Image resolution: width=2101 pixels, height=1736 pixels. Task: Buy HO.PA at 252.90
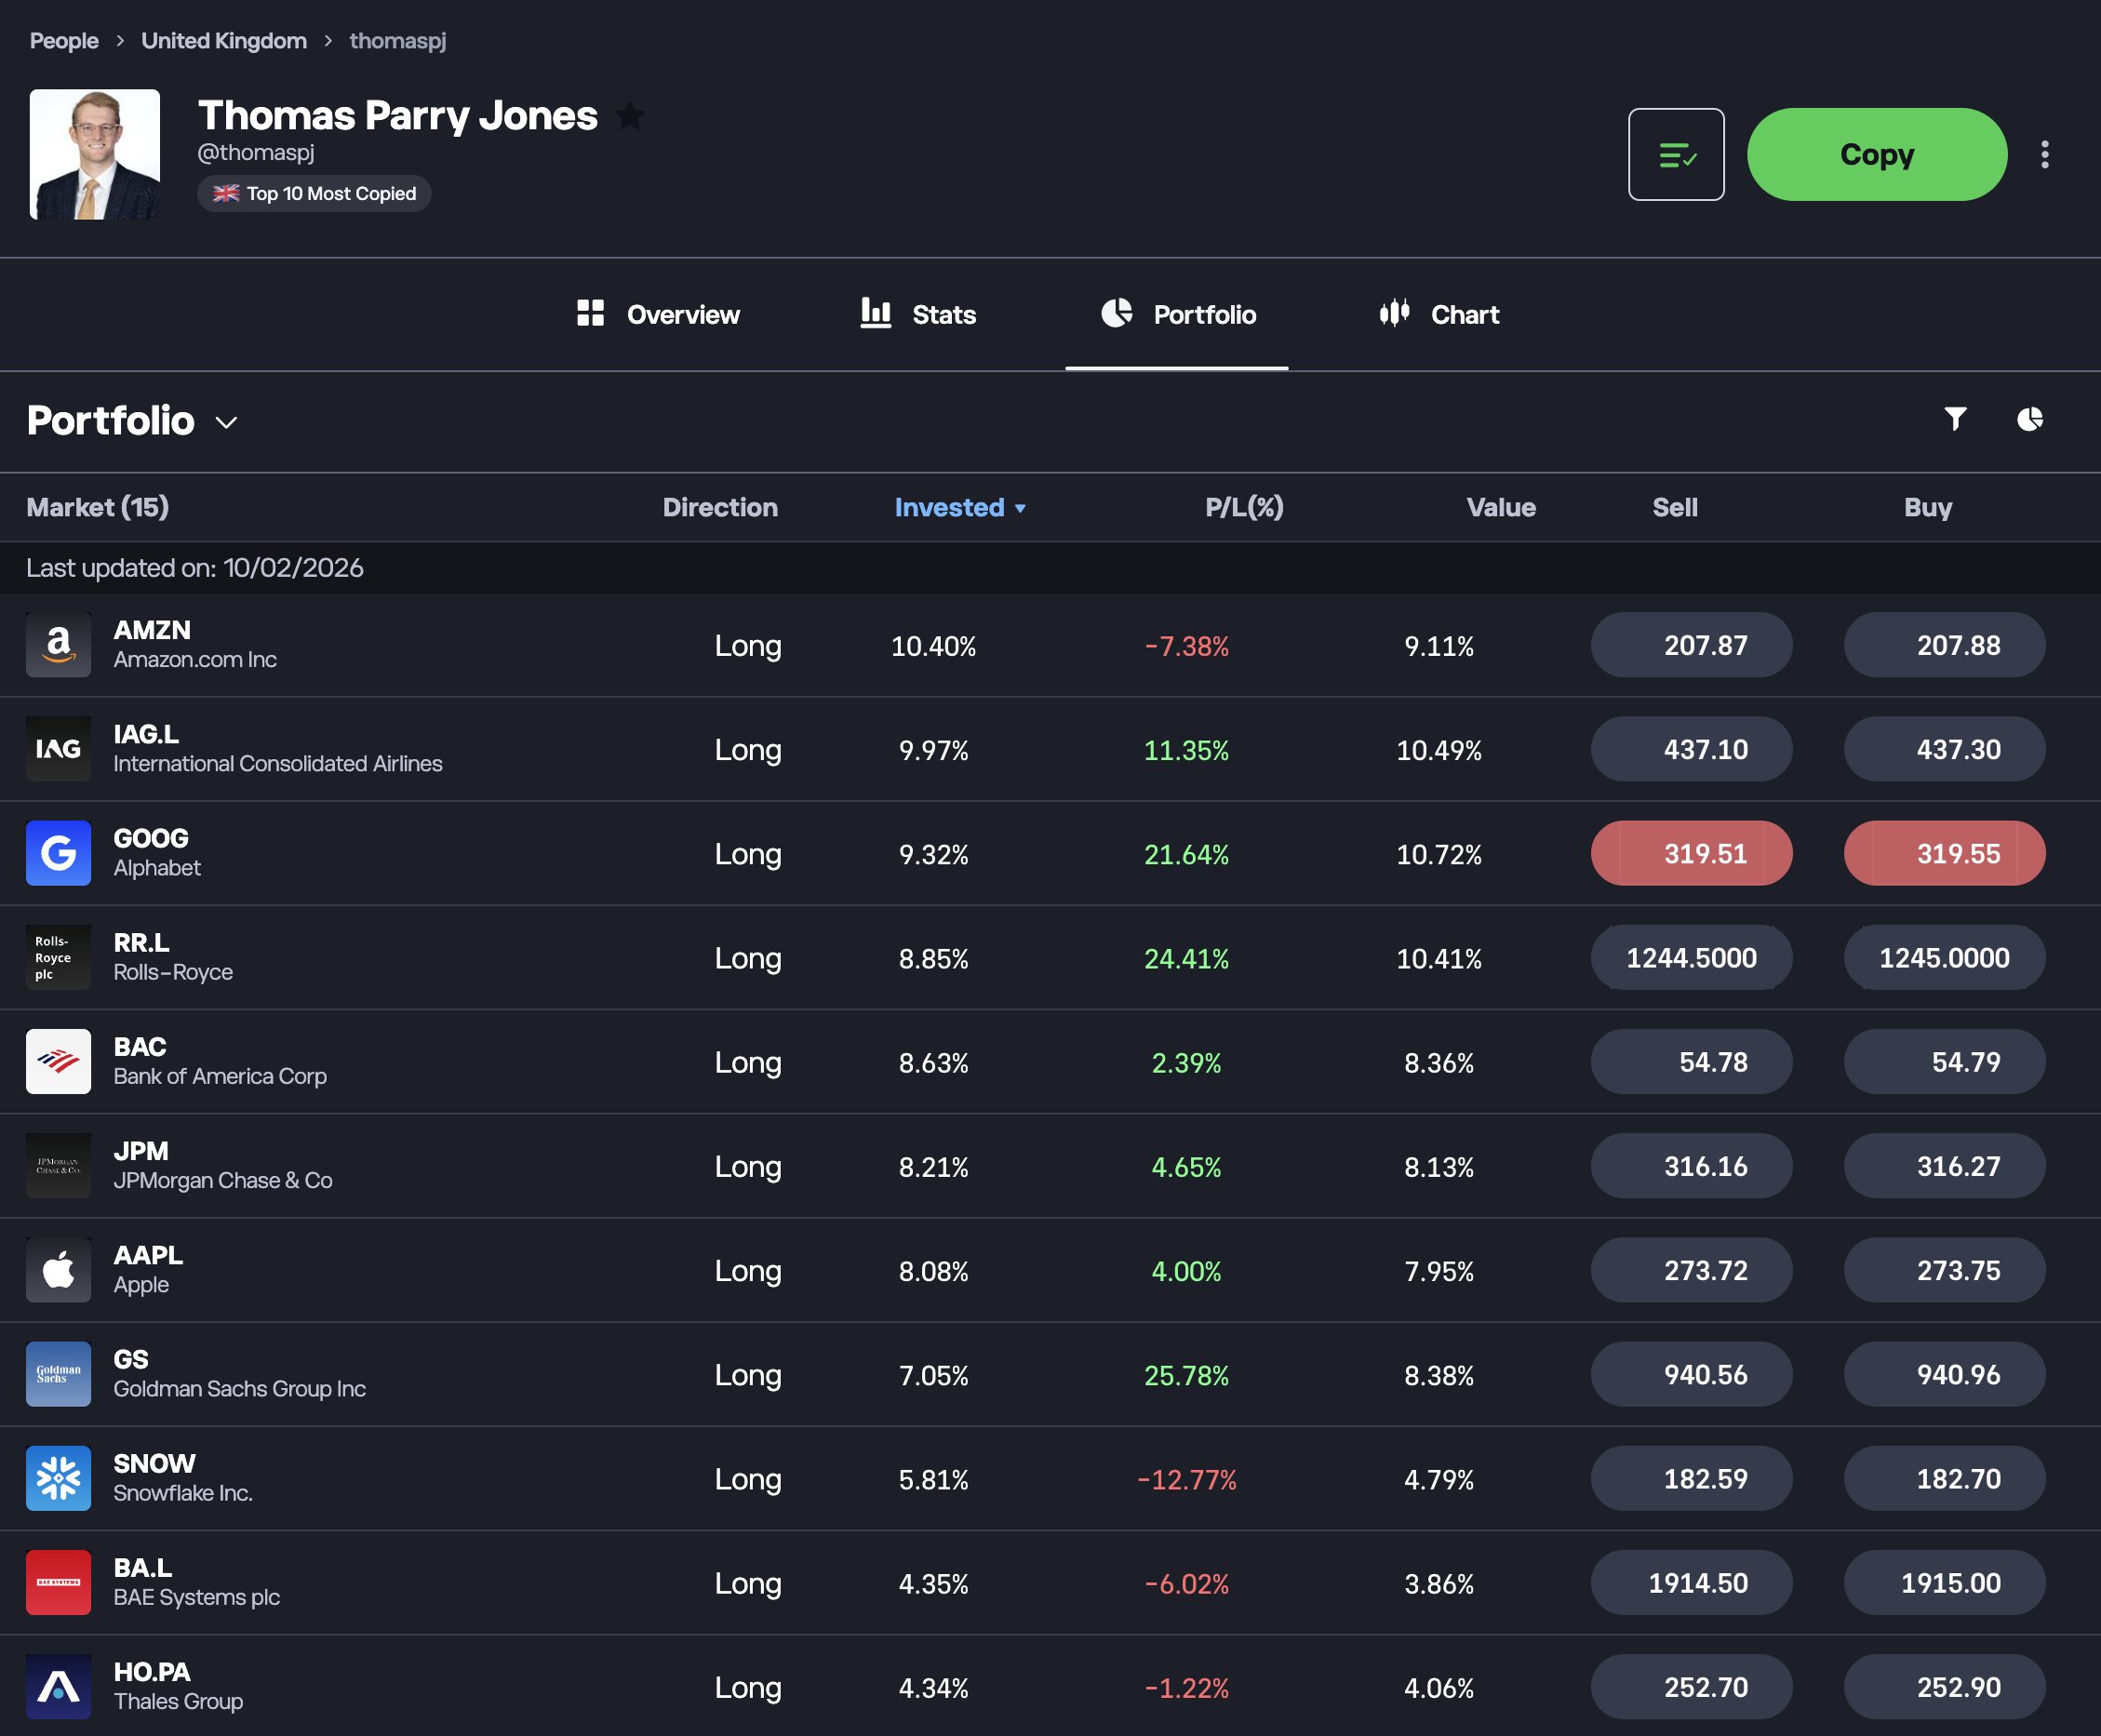pyautogui.click(x=1944, y=1687)
